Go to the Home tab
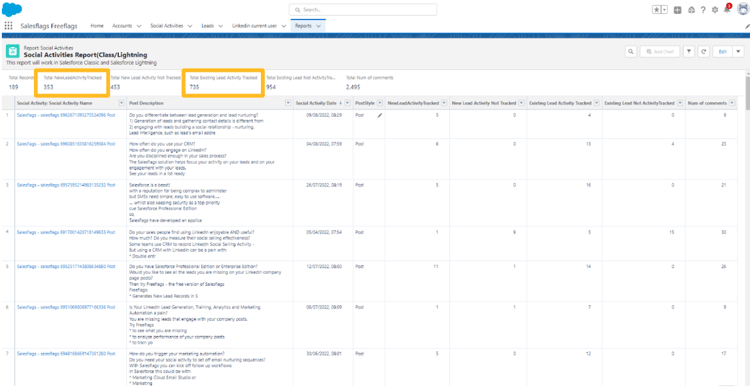750x390 pixels. (97, 26)
